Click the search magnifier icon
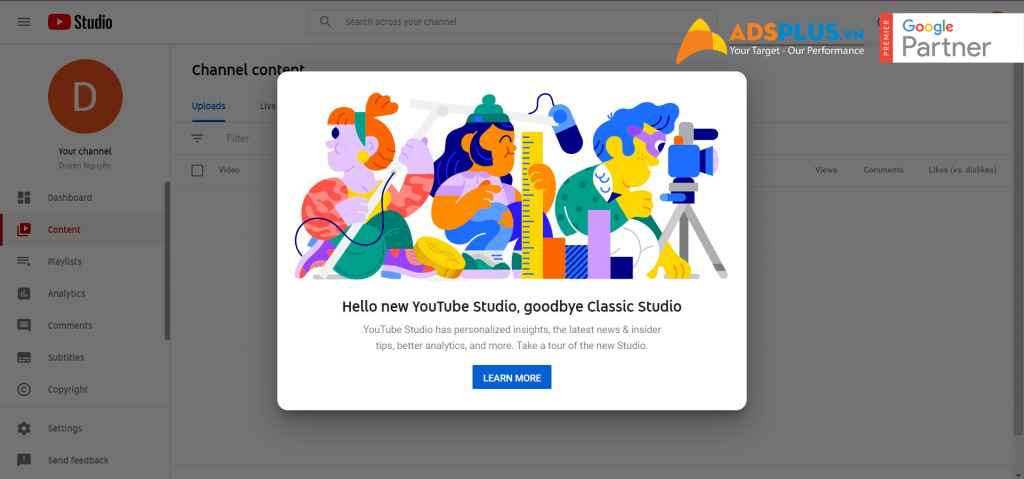Screen dimensions: 1024x479 pyautogui.click(x=325, y=22)
